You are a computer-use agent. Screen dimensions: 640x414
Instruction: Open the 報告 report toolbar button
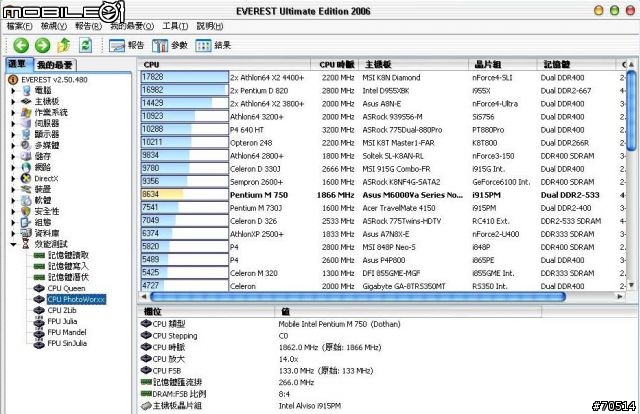tap(127, 45)
